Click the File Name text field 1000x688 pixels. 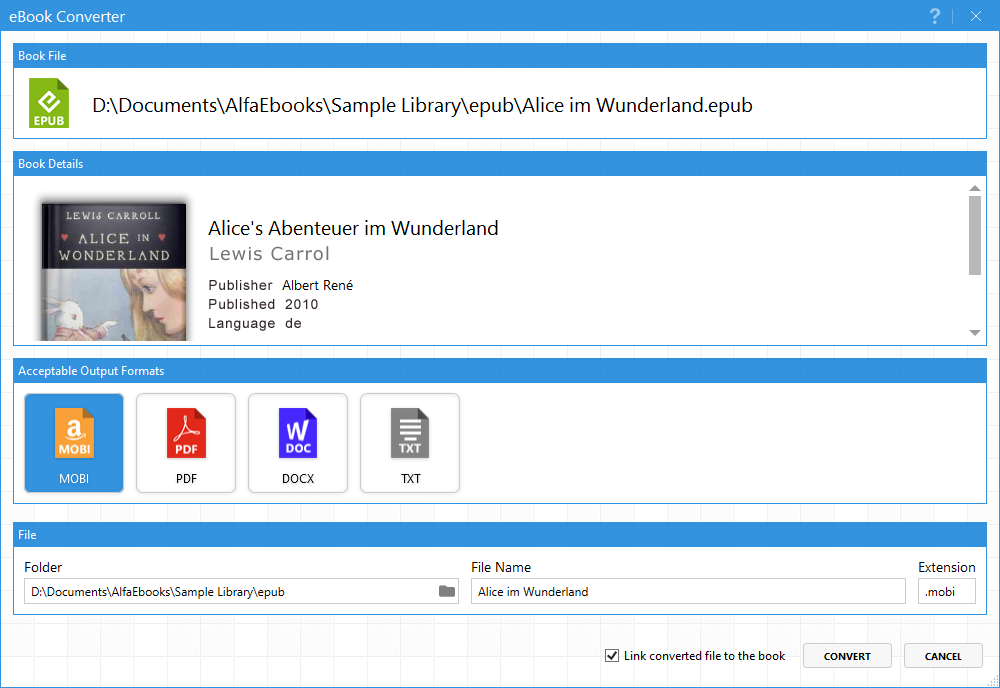688,591
